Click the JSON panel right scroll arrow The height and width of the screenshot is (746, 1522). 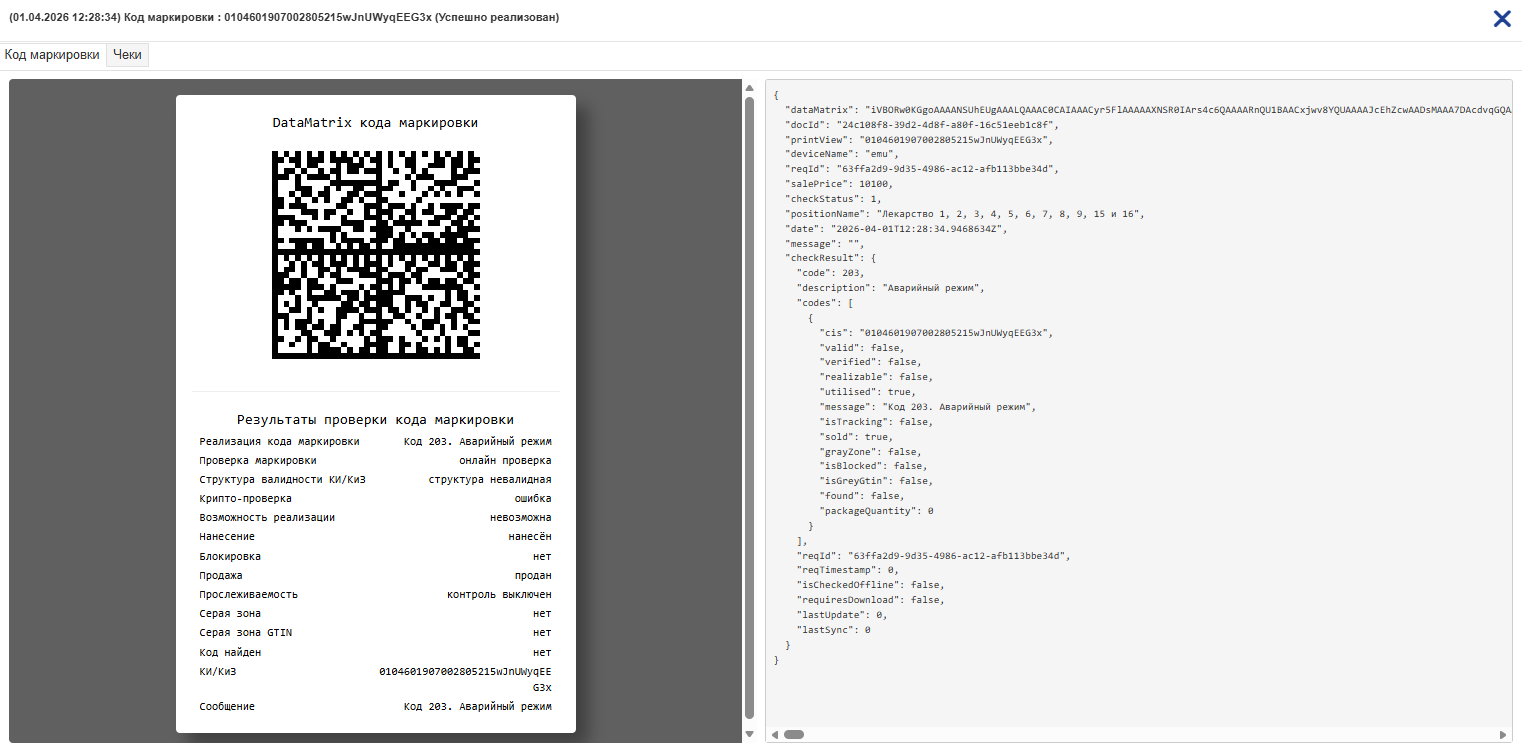coord(1504,734)
